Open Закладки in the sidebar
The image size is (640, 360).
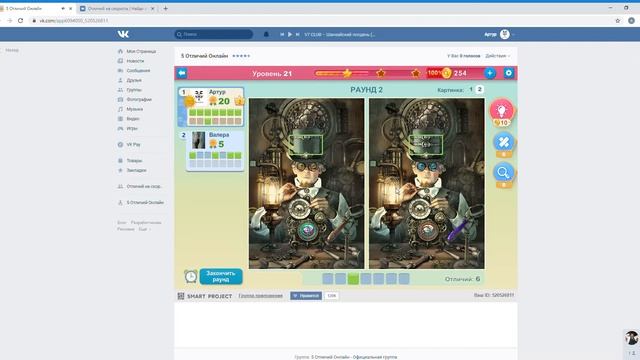(x=136, y=170)
